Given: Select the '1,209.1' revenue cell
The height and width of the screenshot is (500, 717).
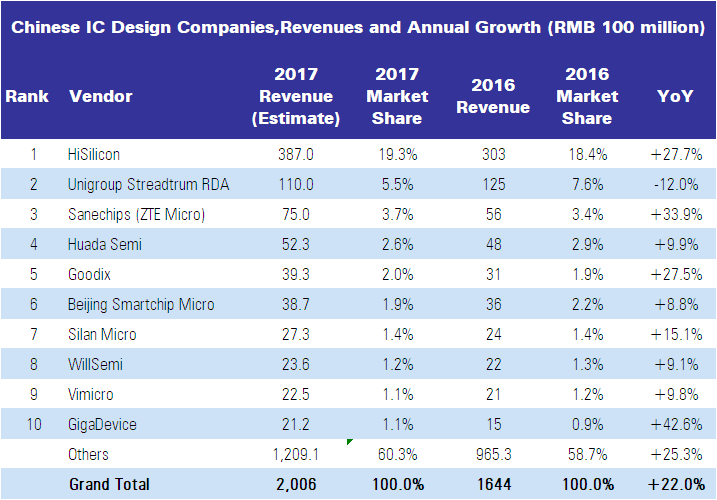Looking at the screenshot, I should pyautogui.click(x=296, y=454).
